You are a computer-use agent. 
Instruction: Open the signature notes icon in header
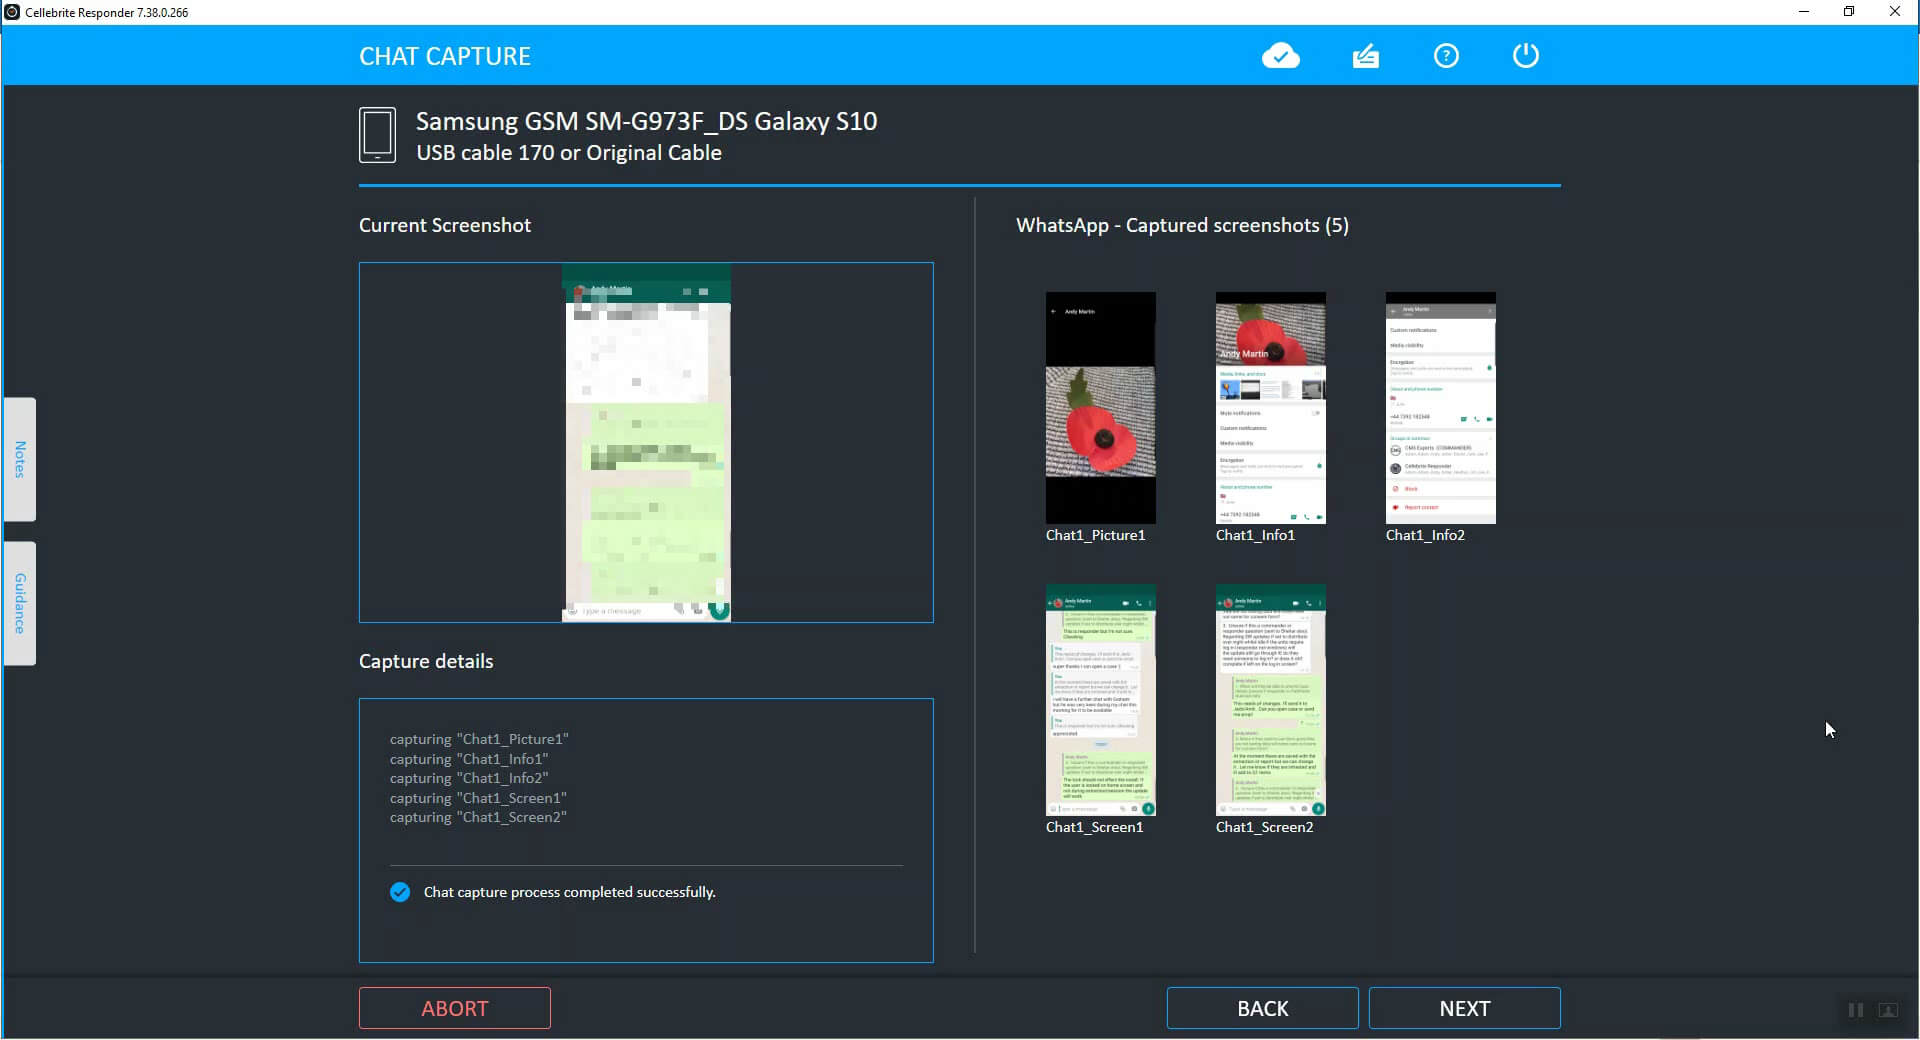point(1365,56)
